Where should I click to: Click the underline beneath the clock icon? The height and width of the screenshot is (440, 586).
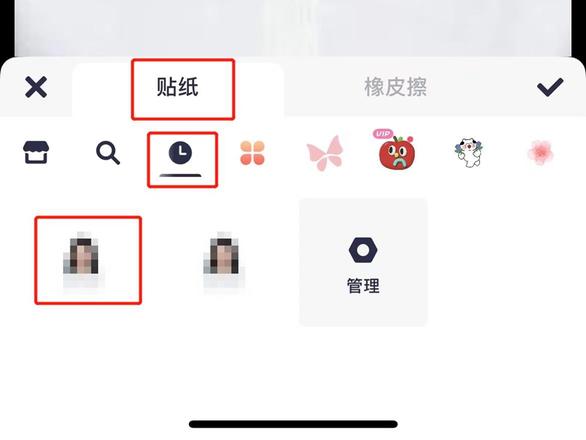coord(180,175)
